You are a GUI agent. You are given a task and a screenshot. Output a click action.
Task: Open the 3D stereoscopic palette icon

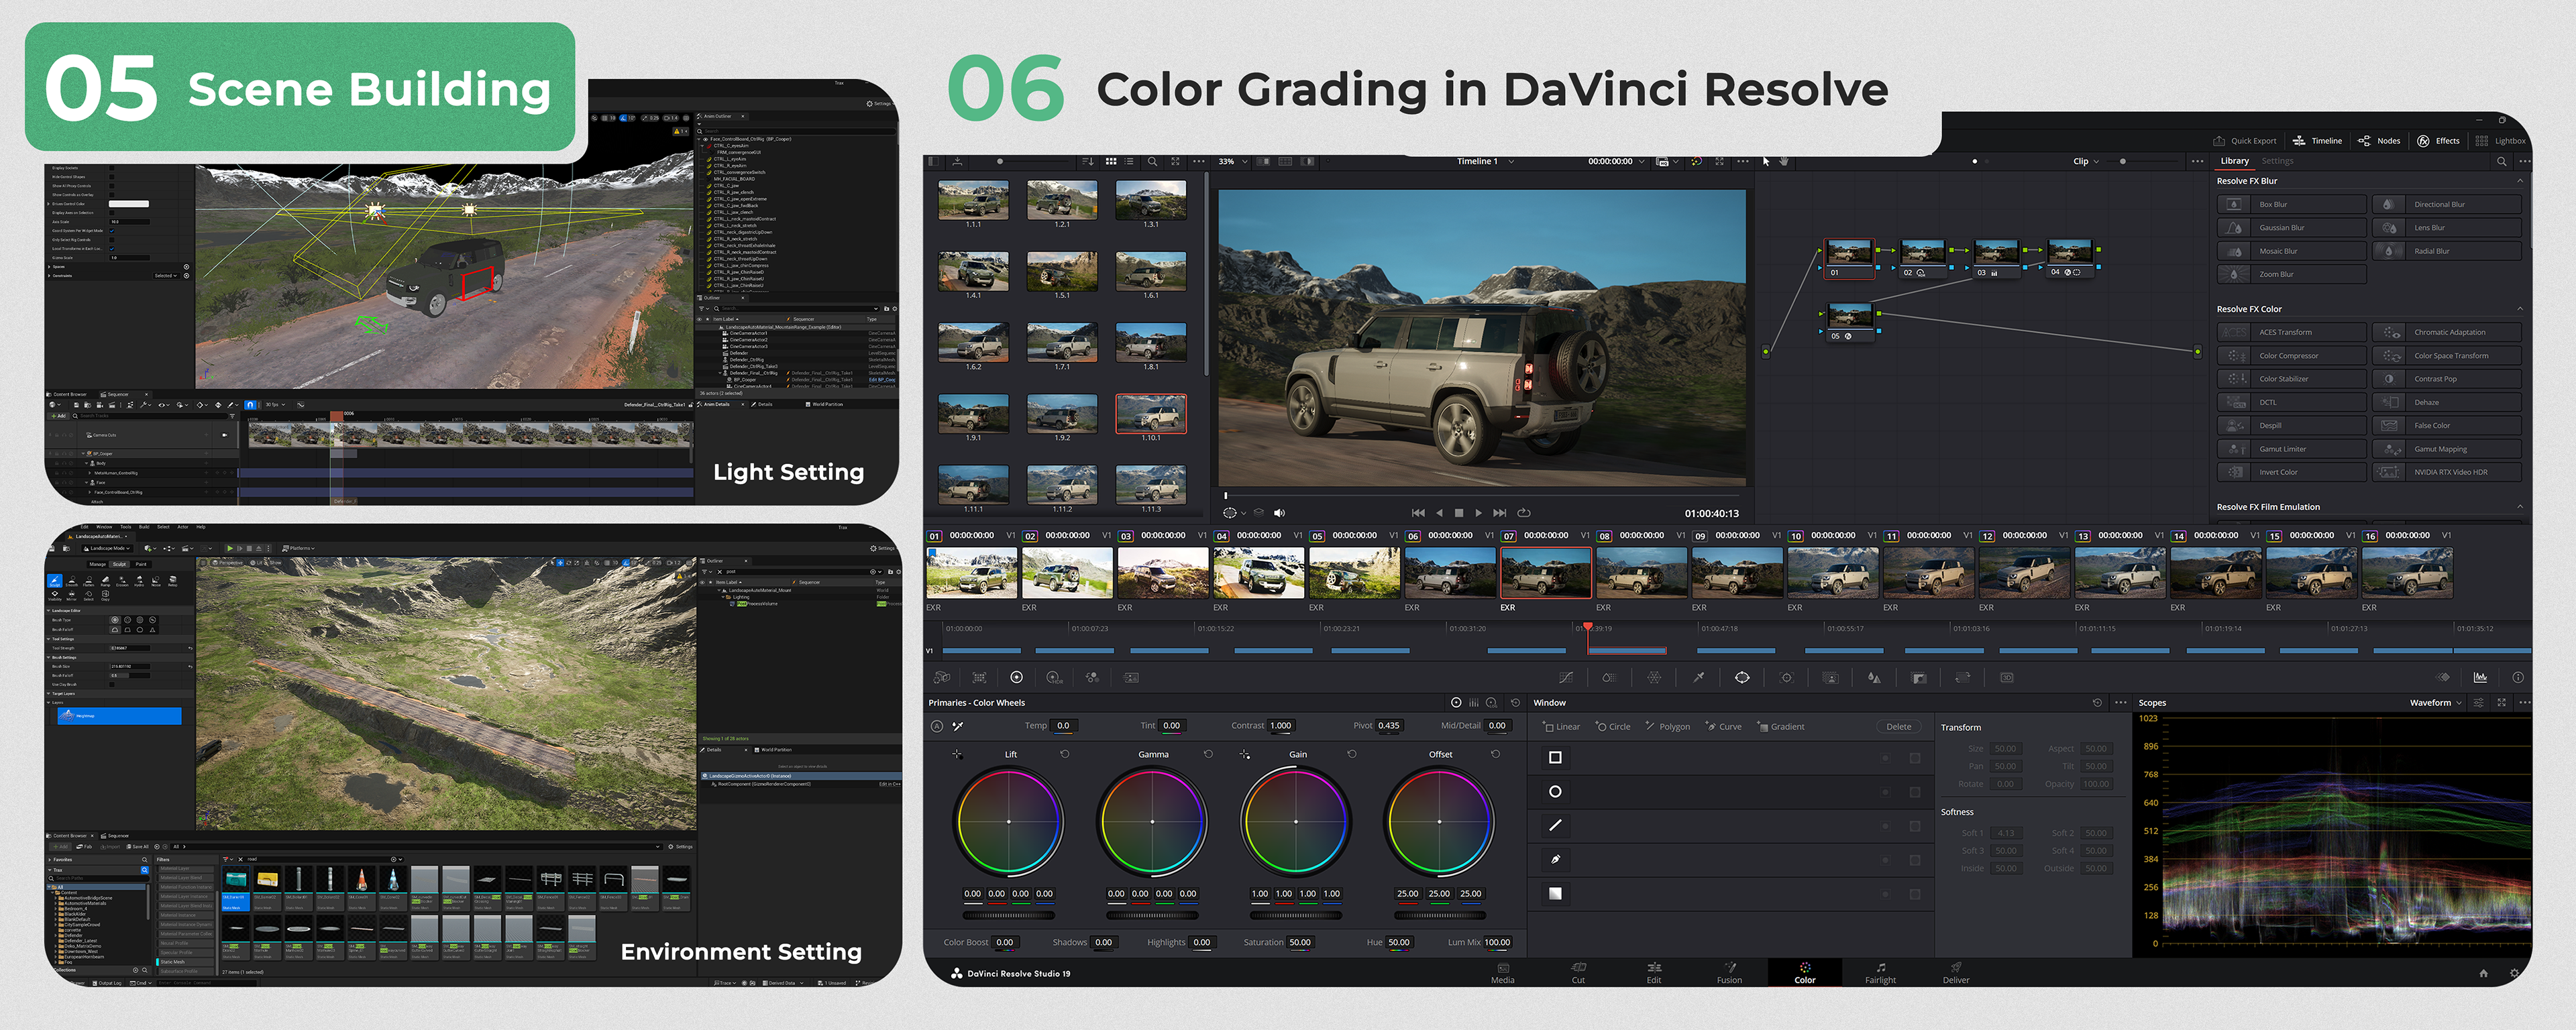click(2006, 678)
